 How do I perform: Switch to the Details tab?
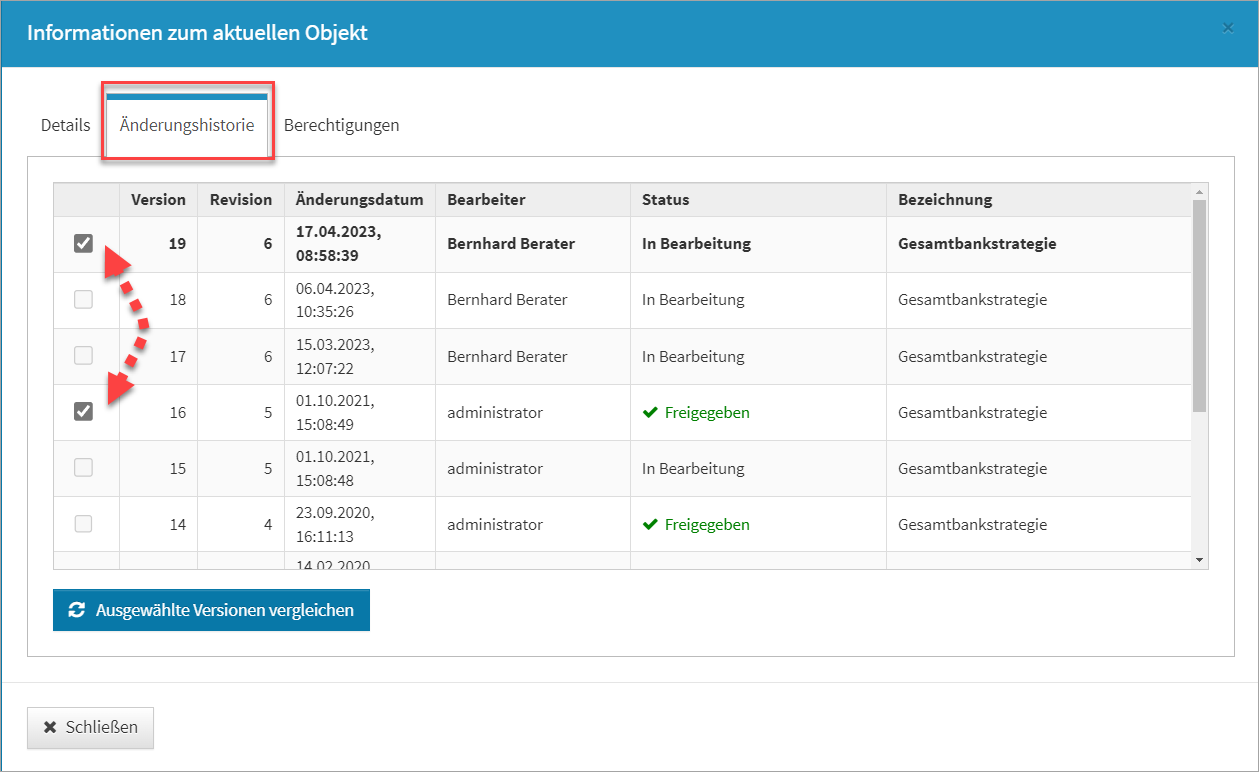[x=65, y=126]
